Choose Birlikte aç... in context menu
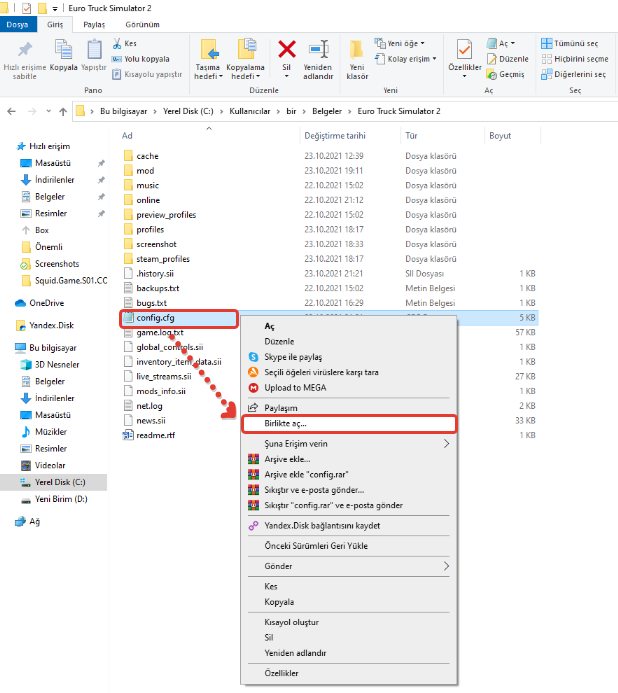618x693 pixels. pos(349,423)
